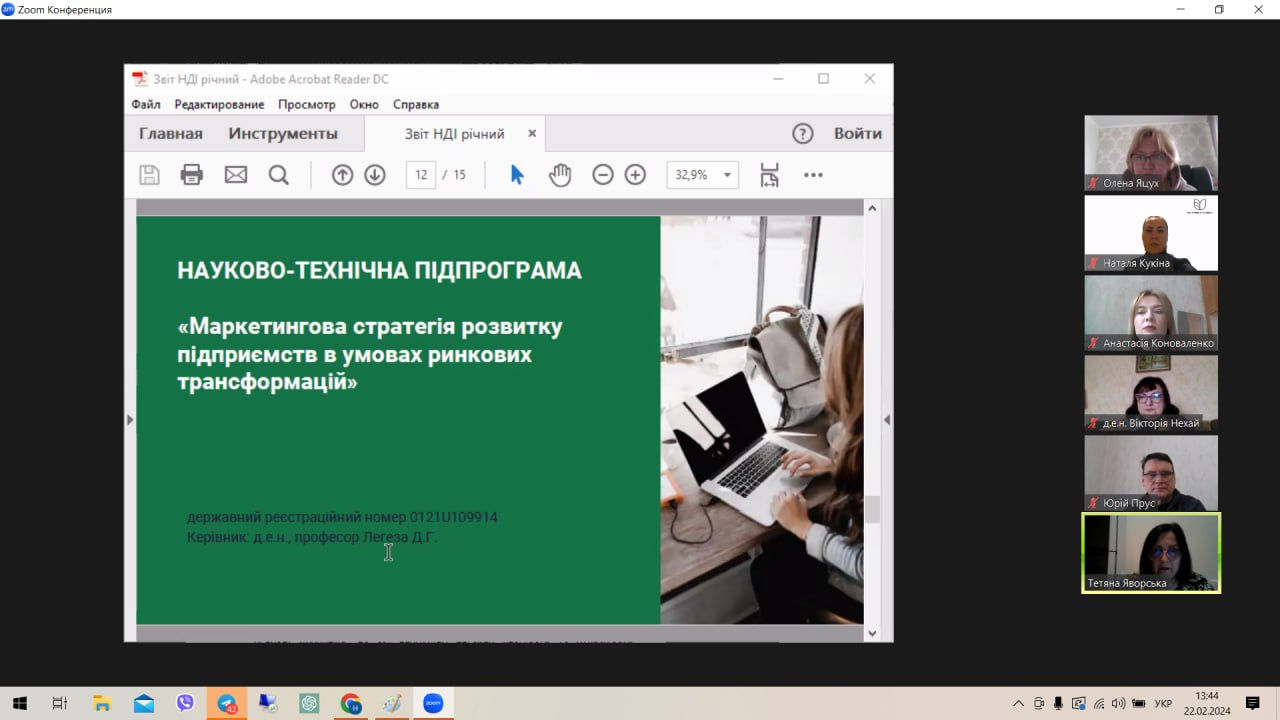
Task: Click the envelope email icon
Action: 235,175
